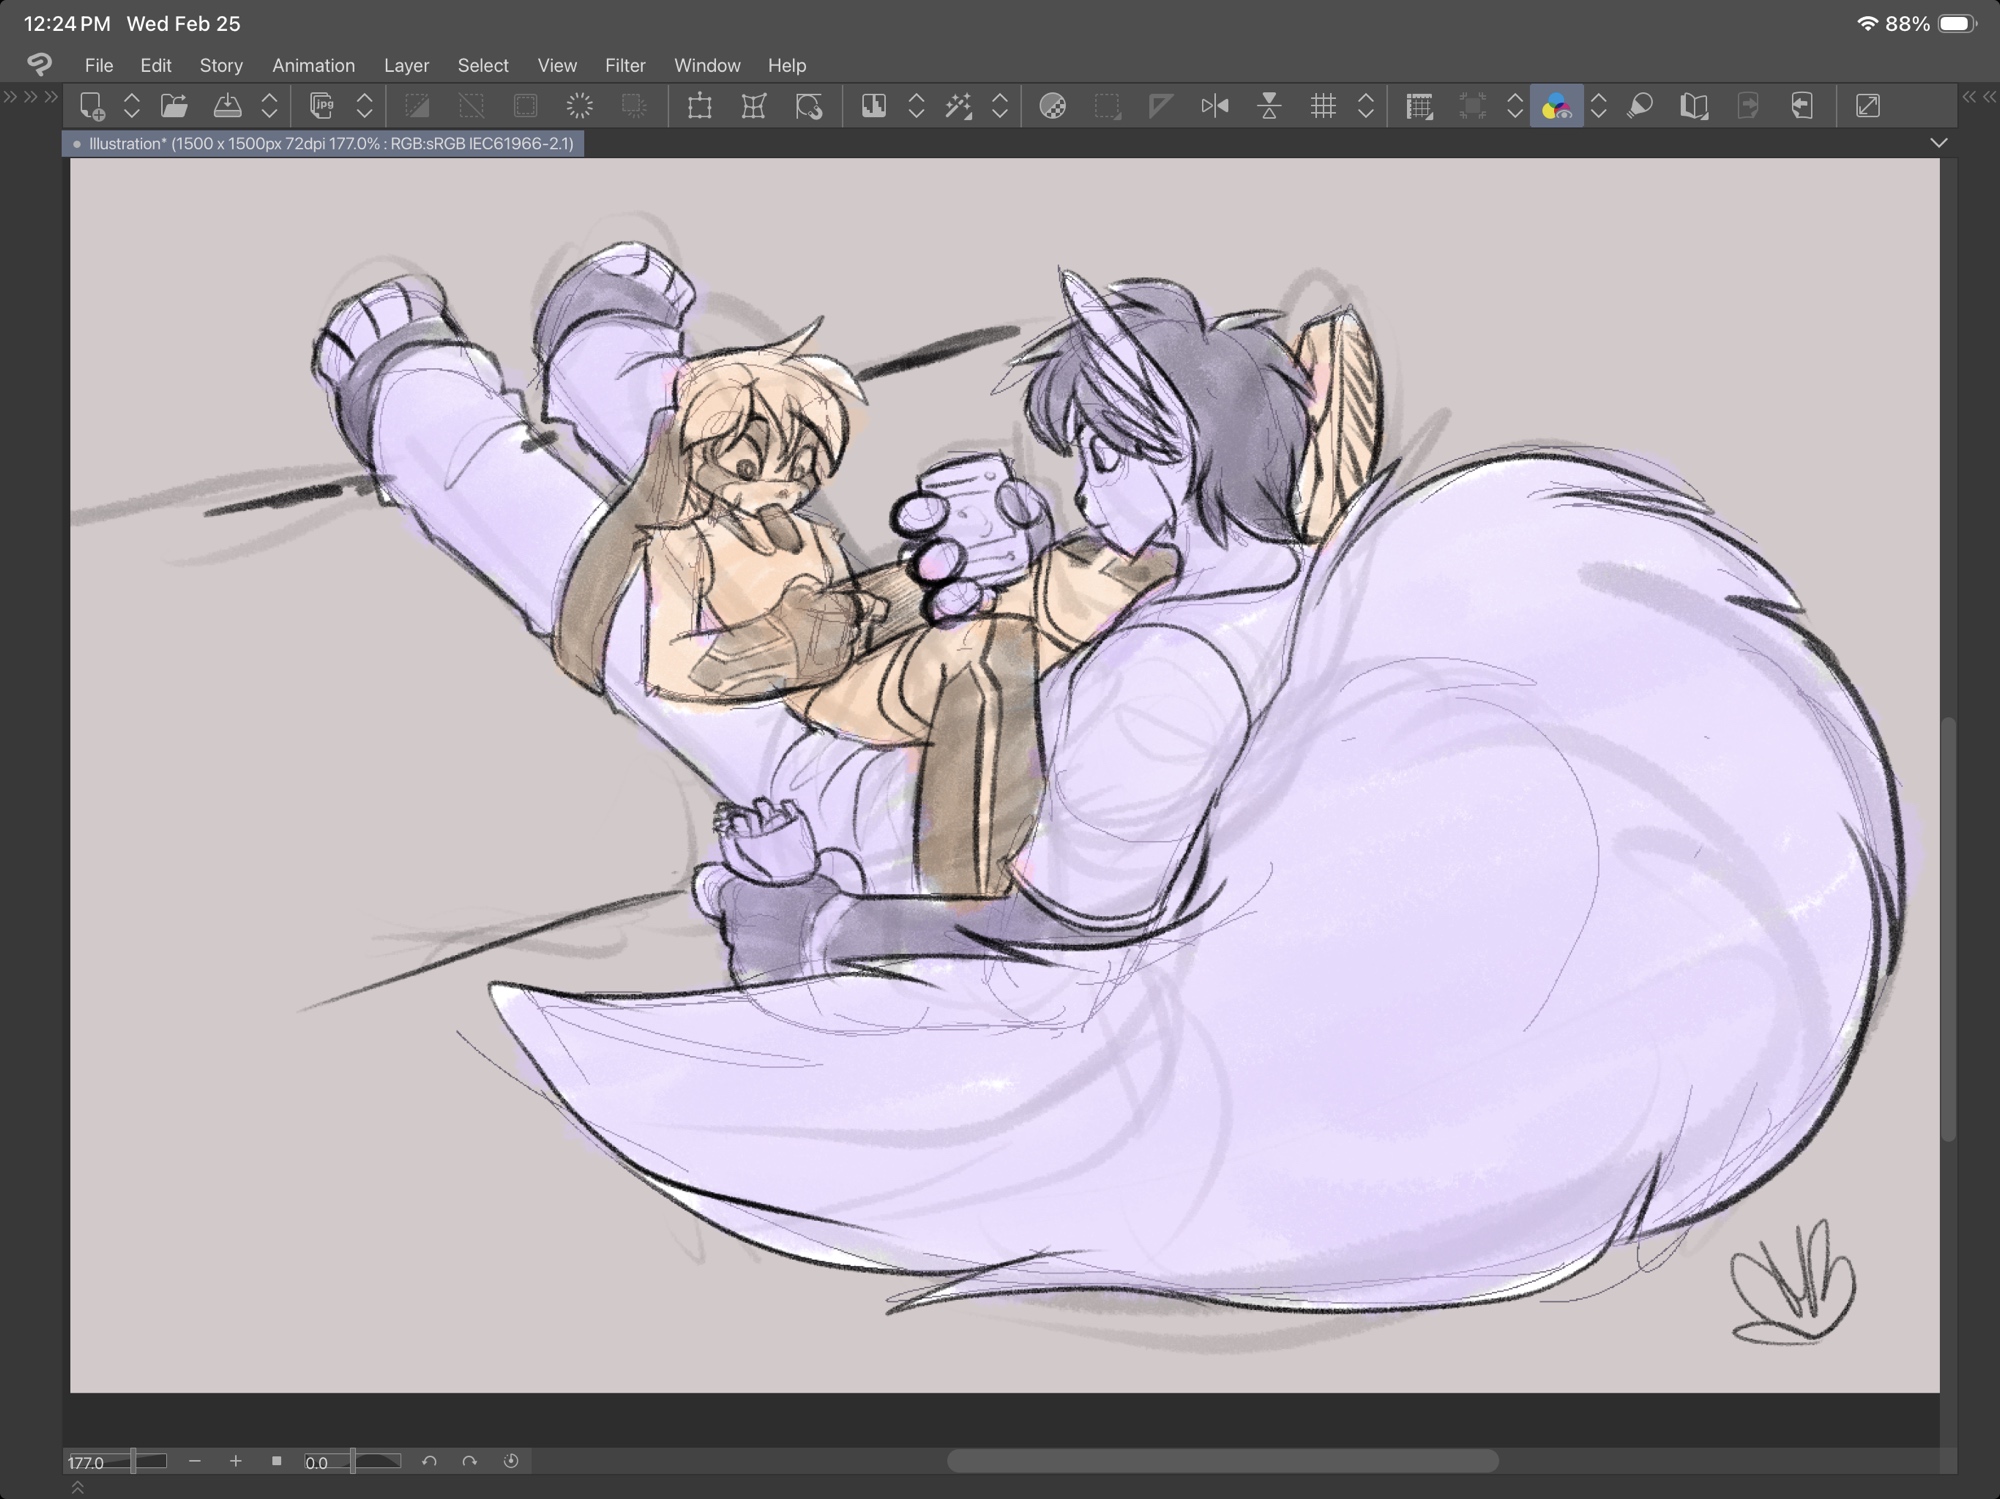Expand the bottom panel double-chevron

pyautogui.click(x=77, y=1488)
